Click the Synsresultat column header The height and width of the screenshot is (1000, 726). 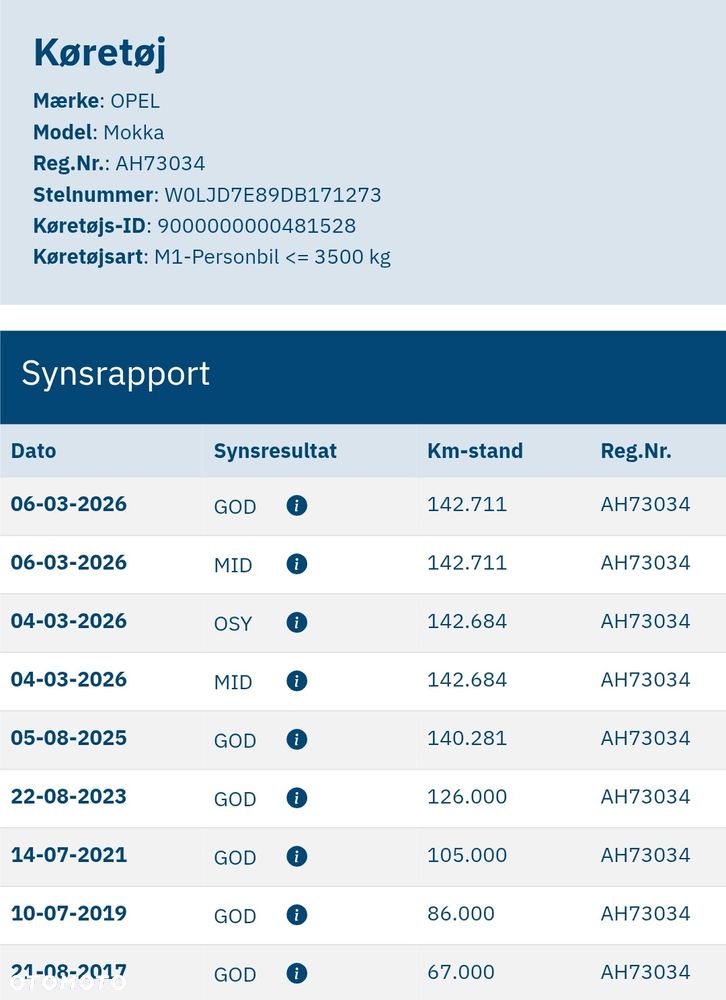(x=275, y=451)
